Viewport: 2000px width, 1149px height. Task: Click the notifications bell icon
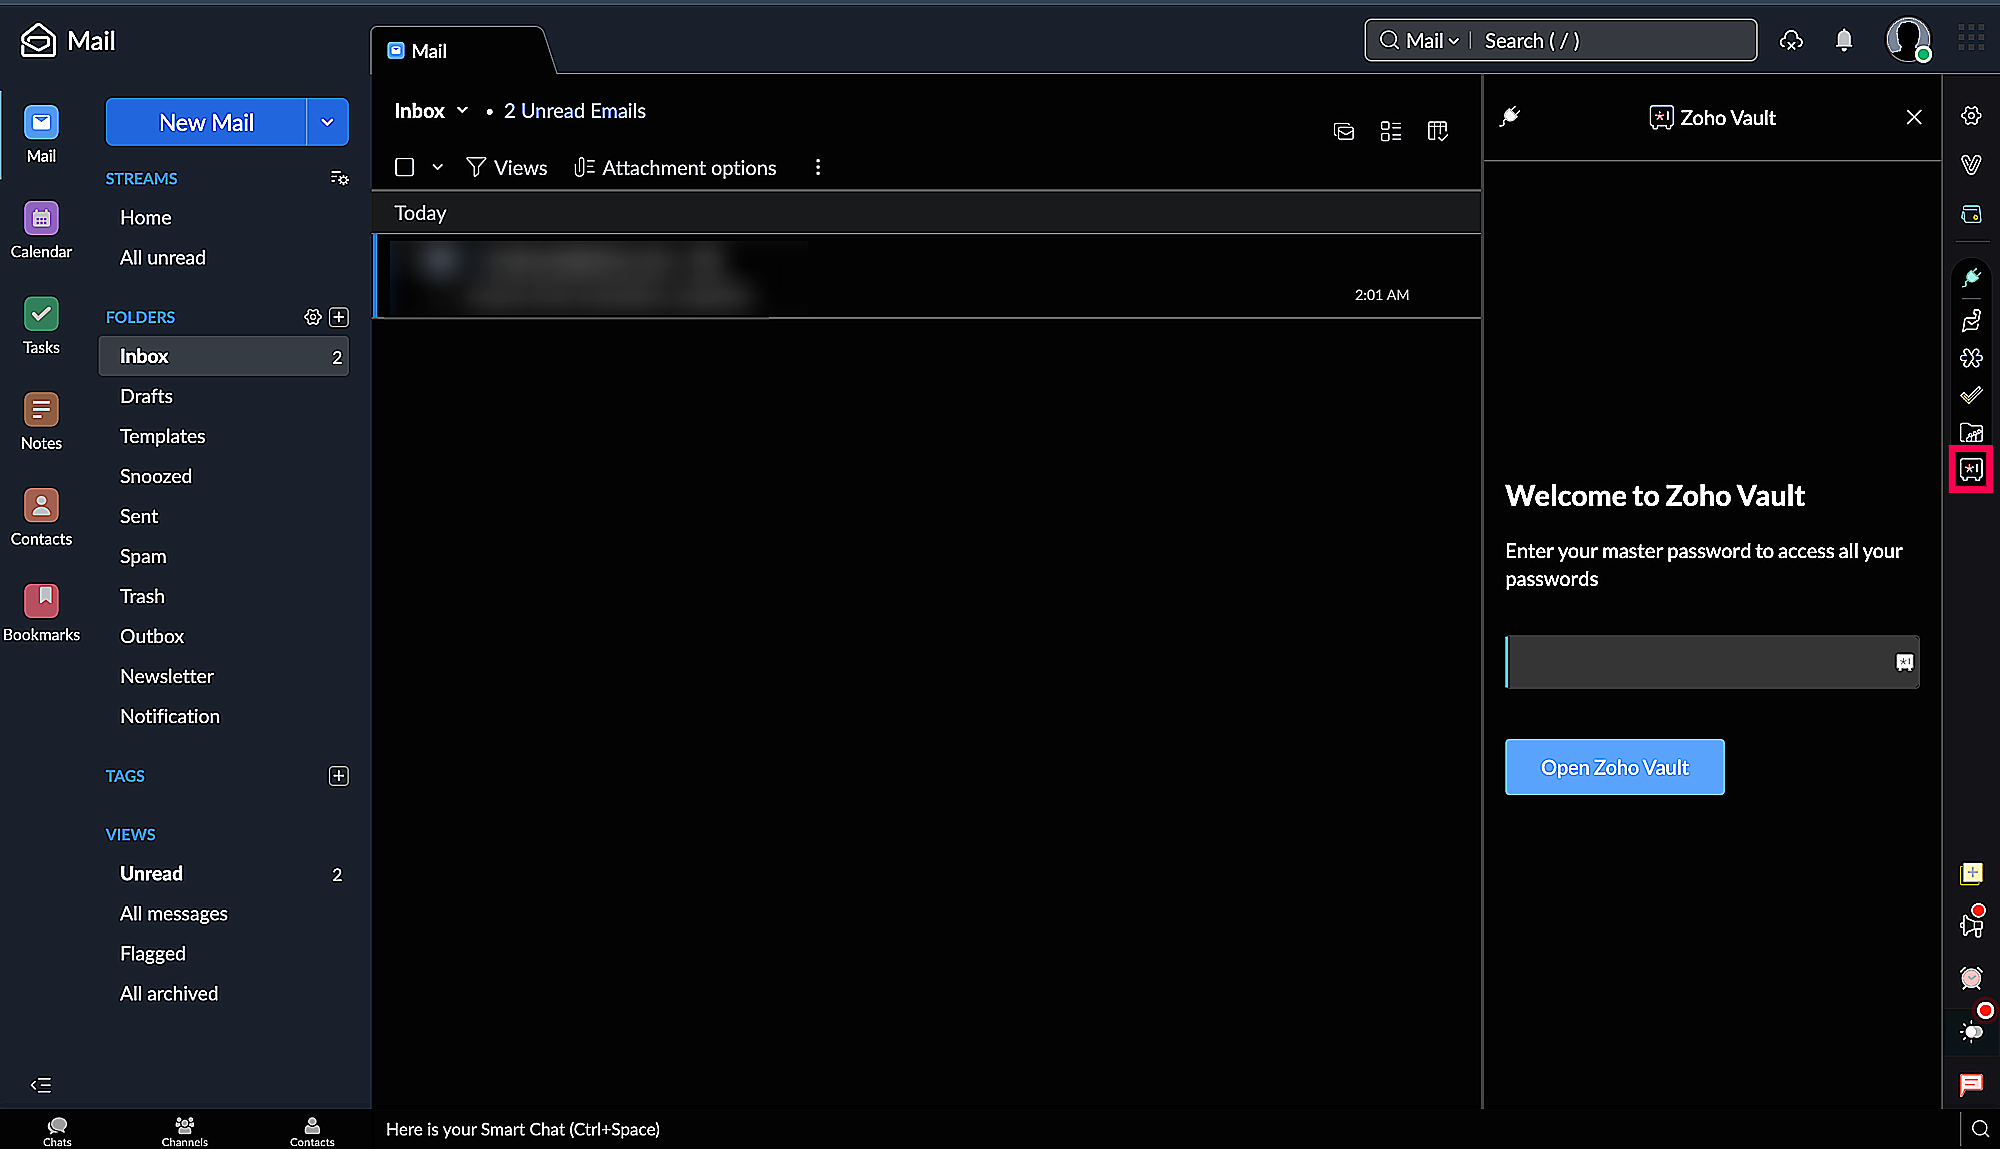[x=1844, y=40]
